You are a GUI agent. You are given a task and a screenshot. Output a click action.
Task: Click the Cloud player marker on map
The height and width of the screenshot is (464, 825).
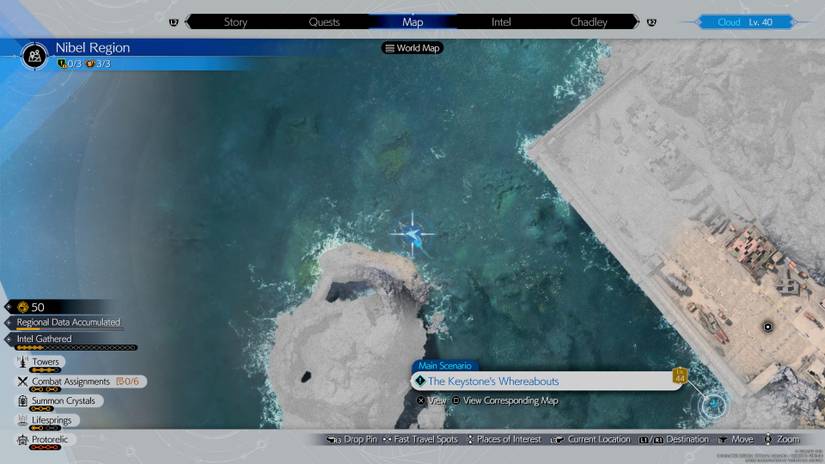click(413, 237)
